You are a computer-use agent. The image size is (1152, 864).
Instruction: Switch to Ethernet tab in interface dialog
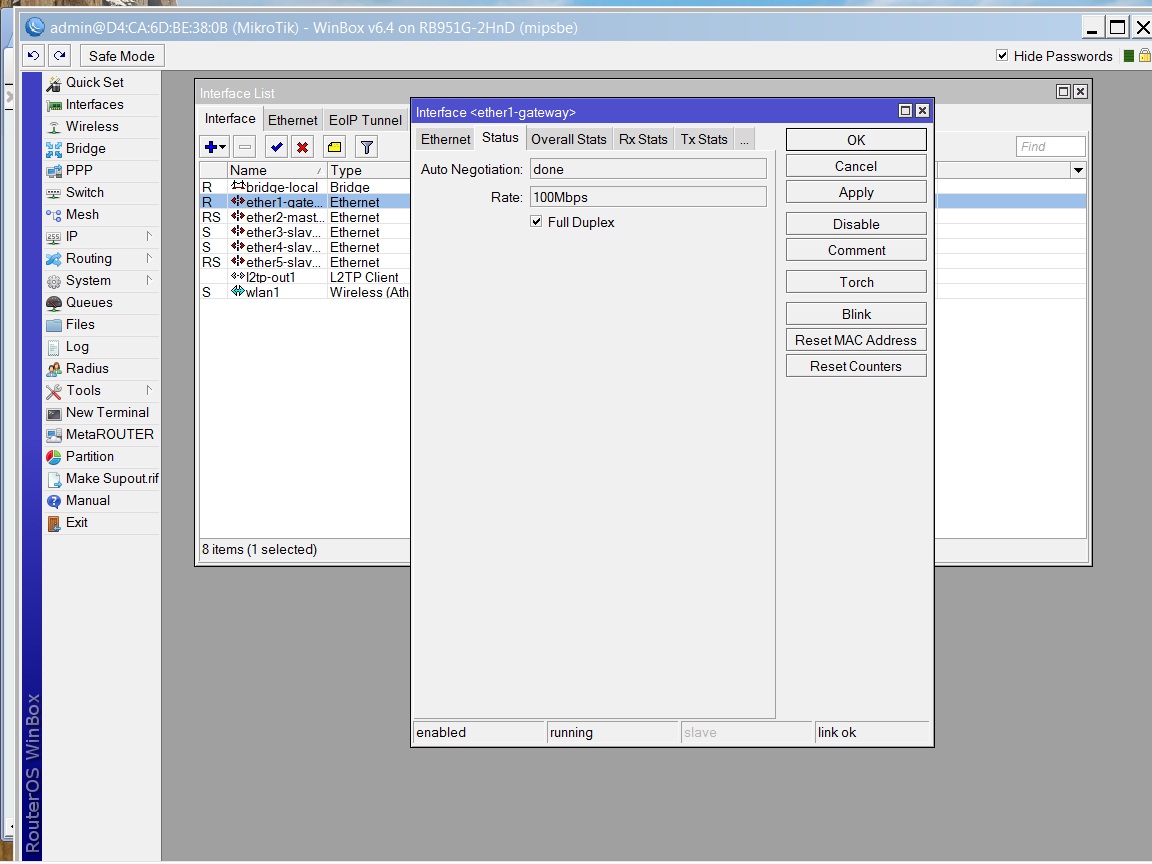(x=445, y=140)
